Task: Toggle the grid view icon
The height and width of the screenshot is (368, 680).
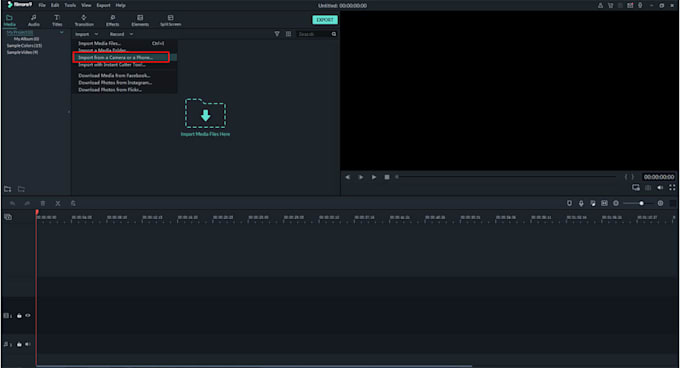Action: click(288, 34)
